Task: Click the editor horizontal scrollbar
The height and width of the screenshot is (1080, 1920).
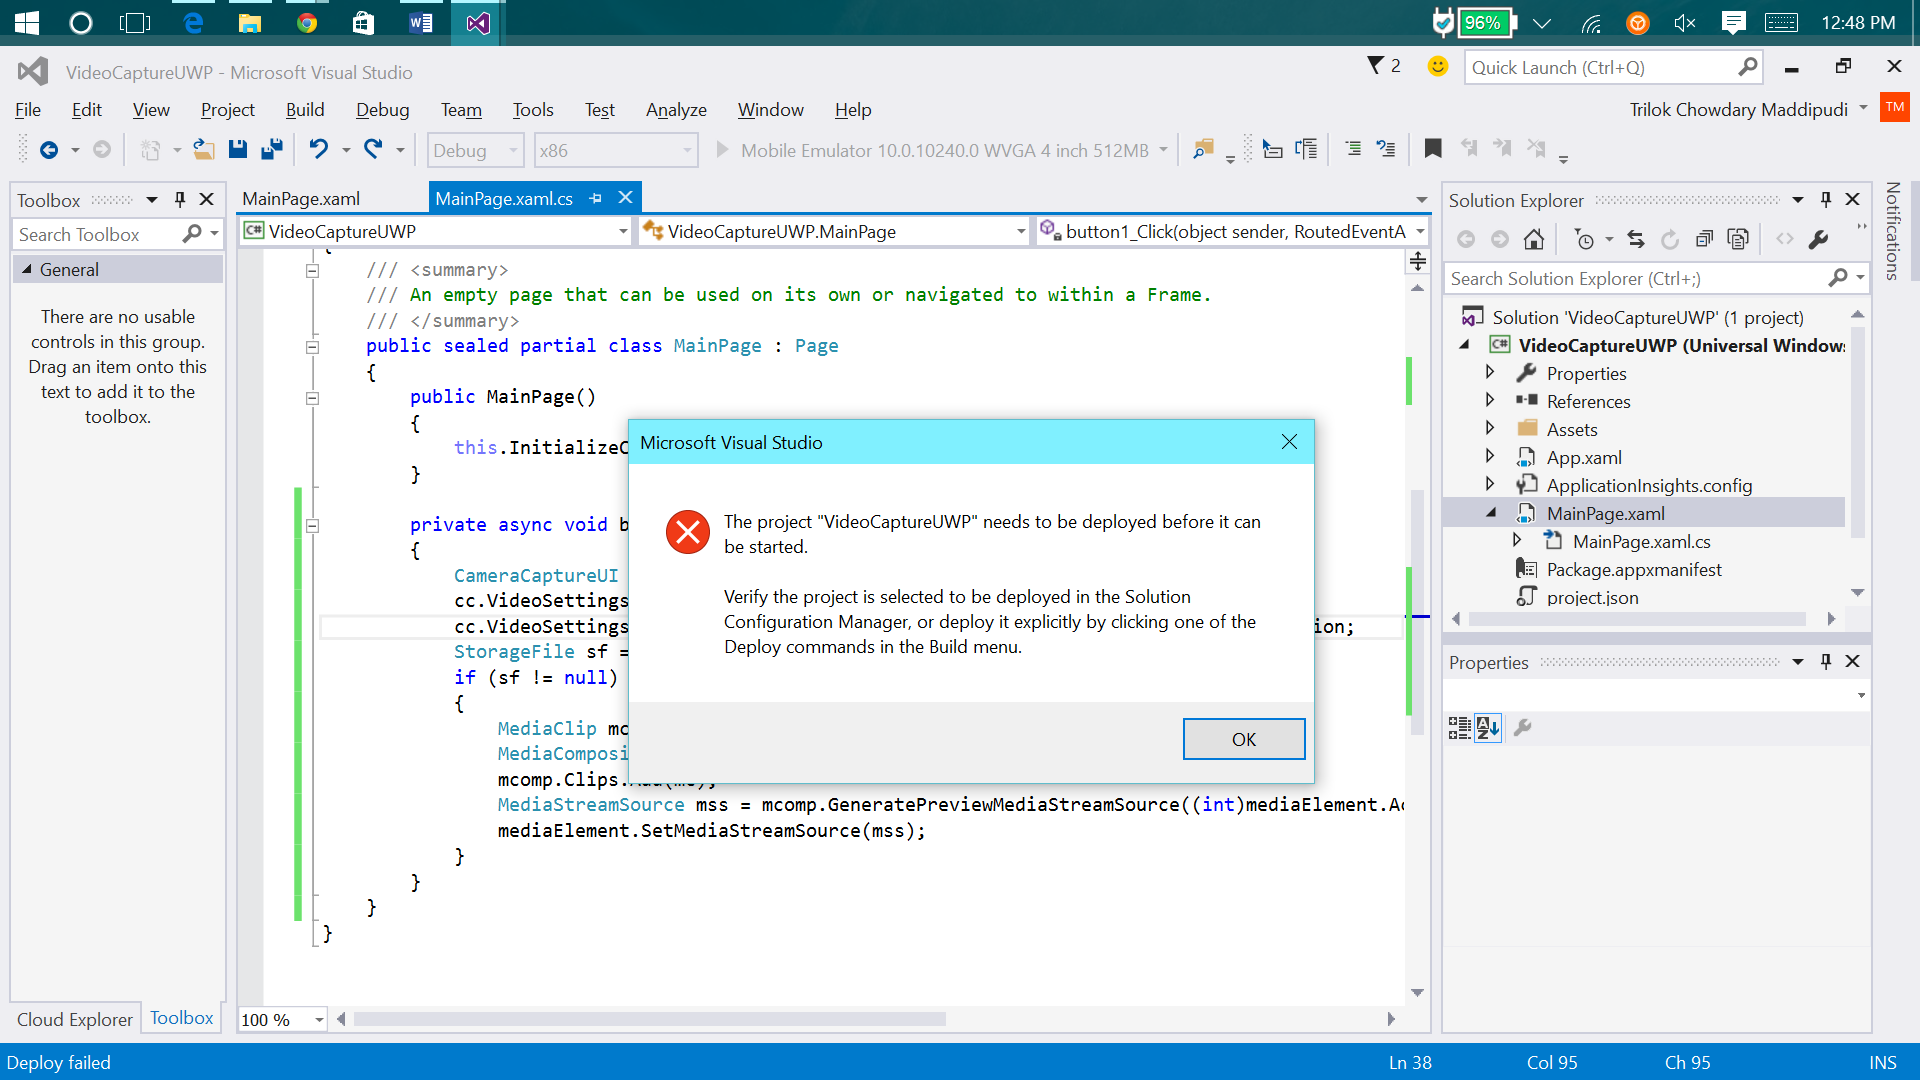Action: coord(650,1019)
